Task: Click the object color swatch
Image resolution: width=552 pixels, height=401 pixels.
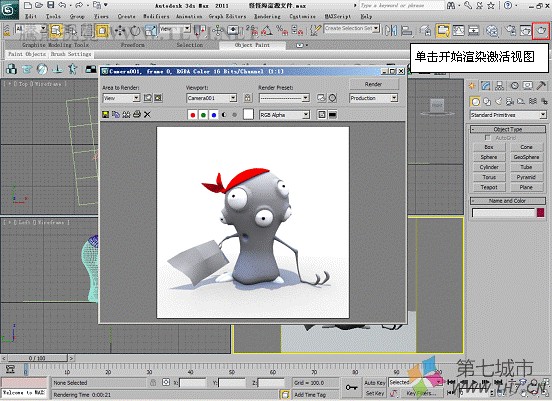Action: coord(541,213)
